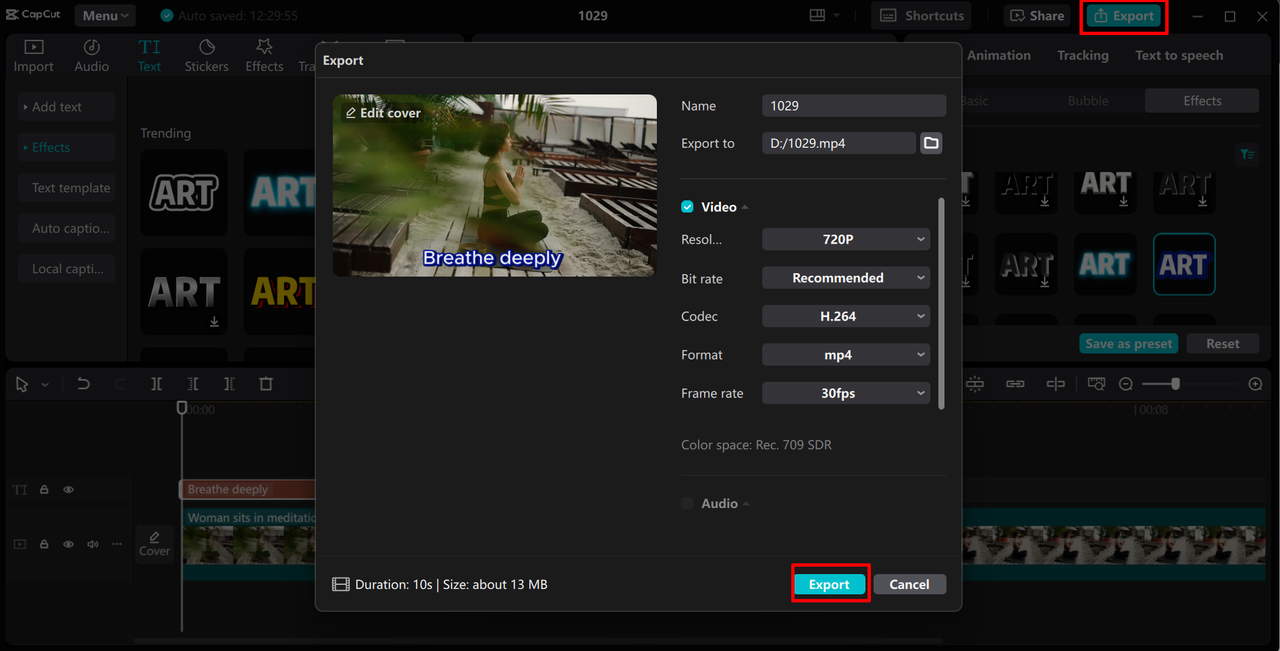The height and width of the screenshot is (651, 1280).
Task: Open the Format mp4 dropdown
Action: (846, 355)
